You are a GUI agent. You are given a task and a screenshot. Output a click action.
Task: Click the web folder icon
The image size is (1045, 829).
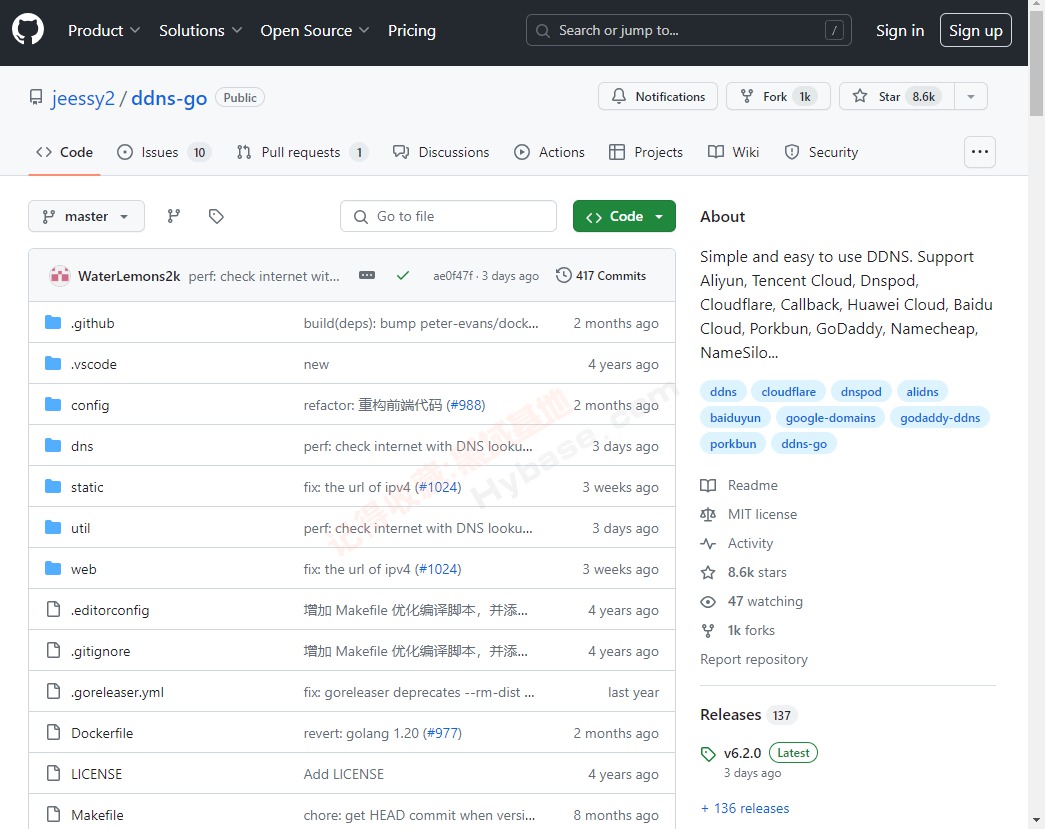click(53, 568)
